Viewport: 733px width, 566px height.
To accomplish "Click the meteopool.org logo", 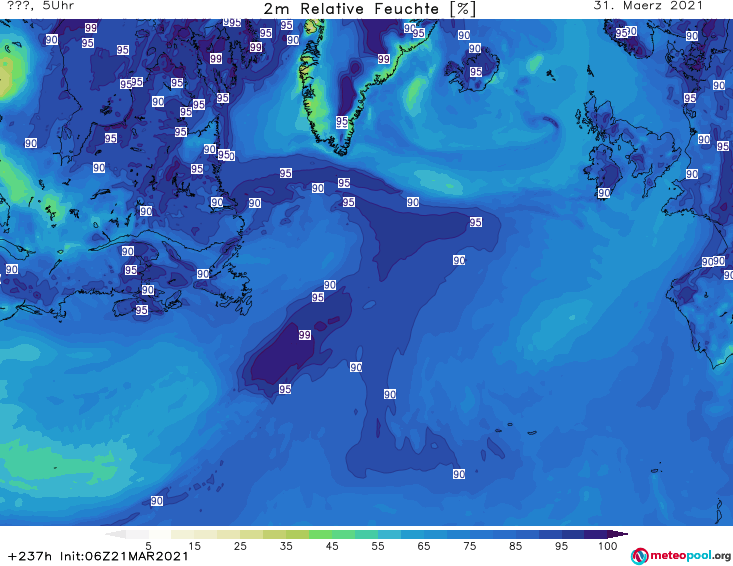I will [681, 556].
